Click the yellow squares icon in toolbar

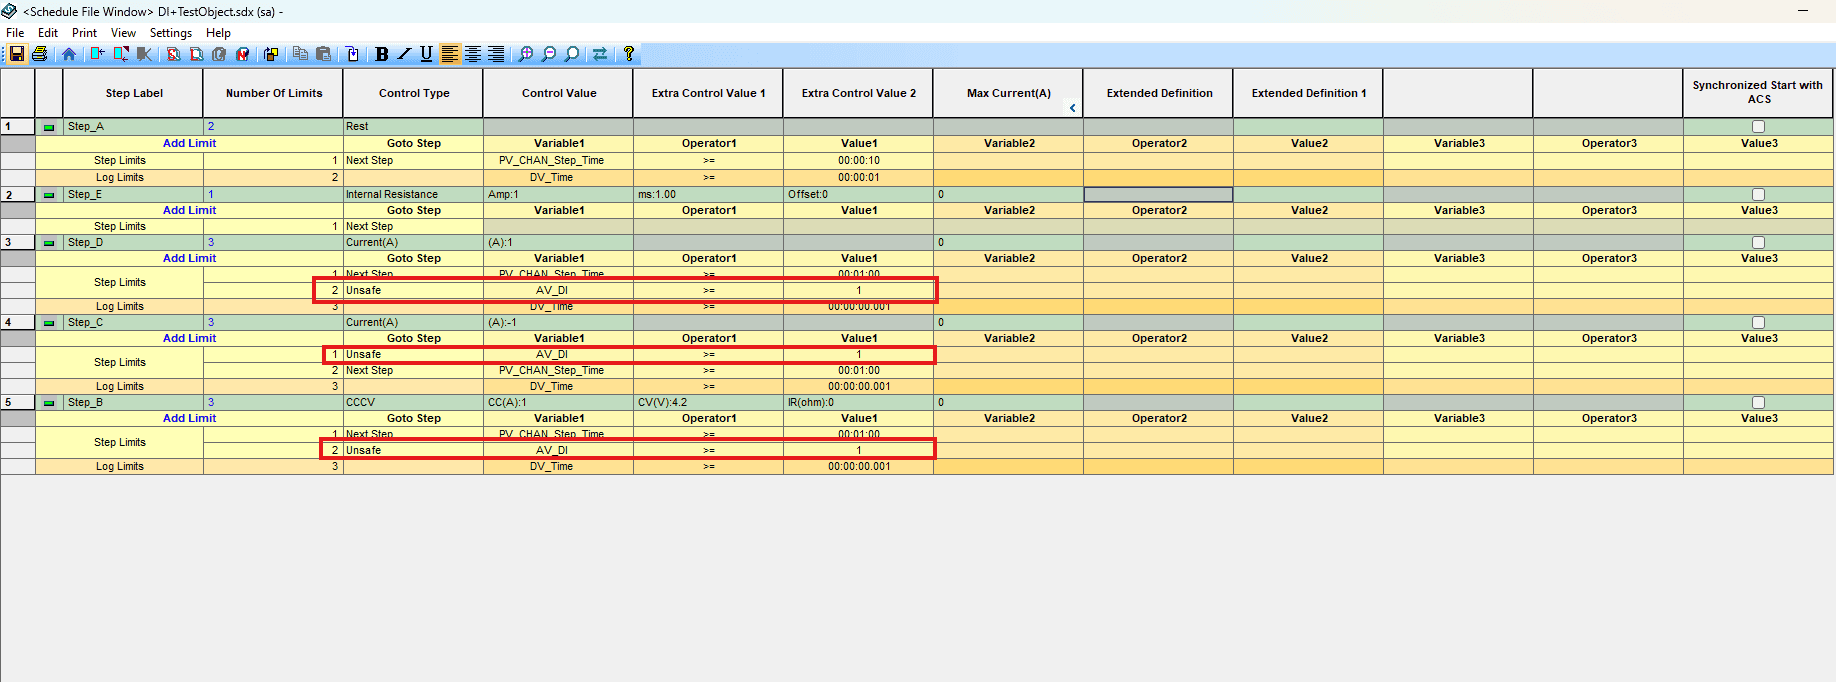tap(271, 54)
